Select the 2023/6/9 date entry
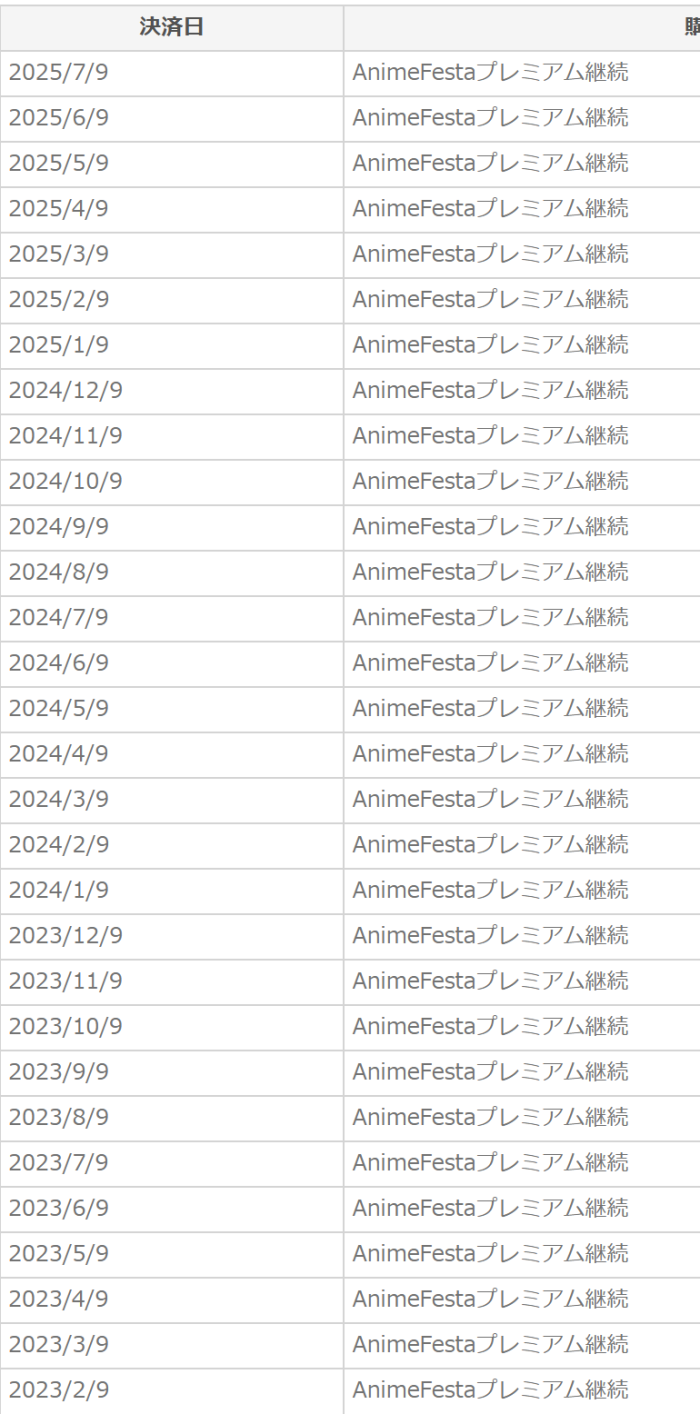The height and width of the screenshot is (1414, 700). click(59, 1207)
